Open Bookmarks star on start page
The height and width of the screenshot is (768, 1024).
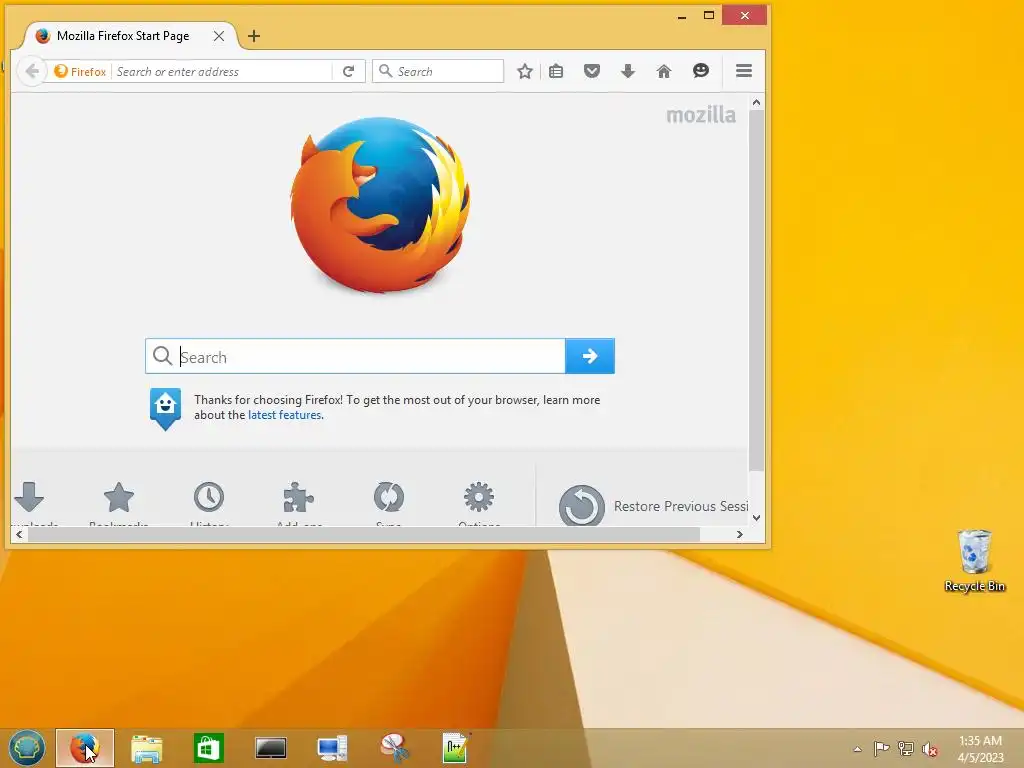click(119, 498)
